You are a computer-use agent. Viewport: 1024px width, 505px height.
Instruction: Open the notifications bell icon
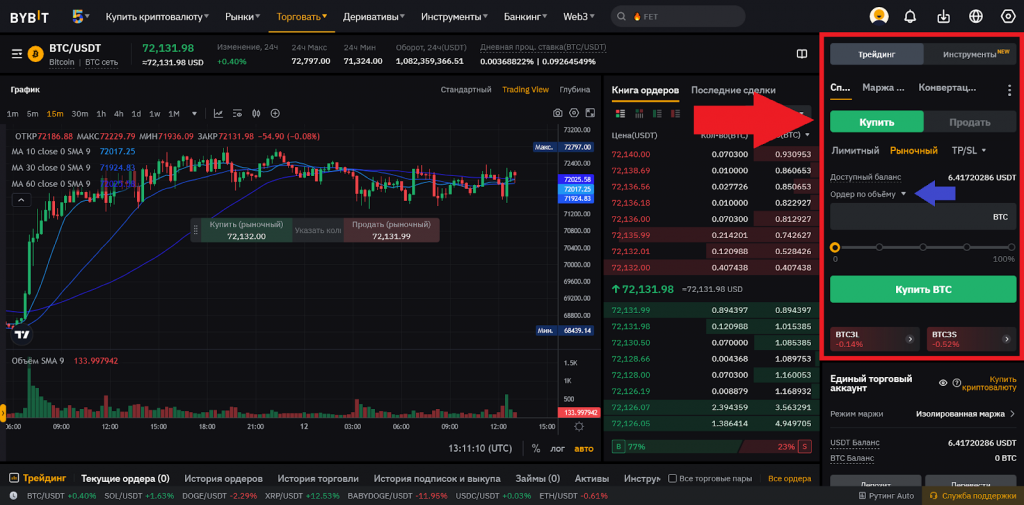pyautogui.click(x=910, y=16)
